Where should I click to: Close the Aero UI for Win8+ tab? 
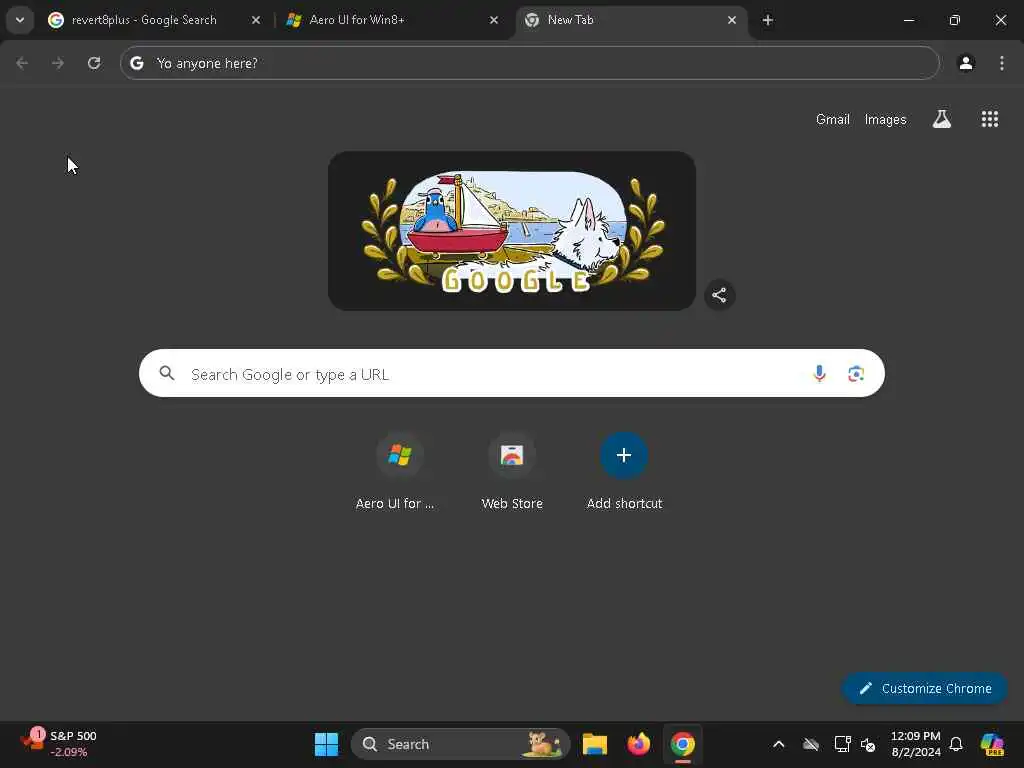click(x=494, y=20)
